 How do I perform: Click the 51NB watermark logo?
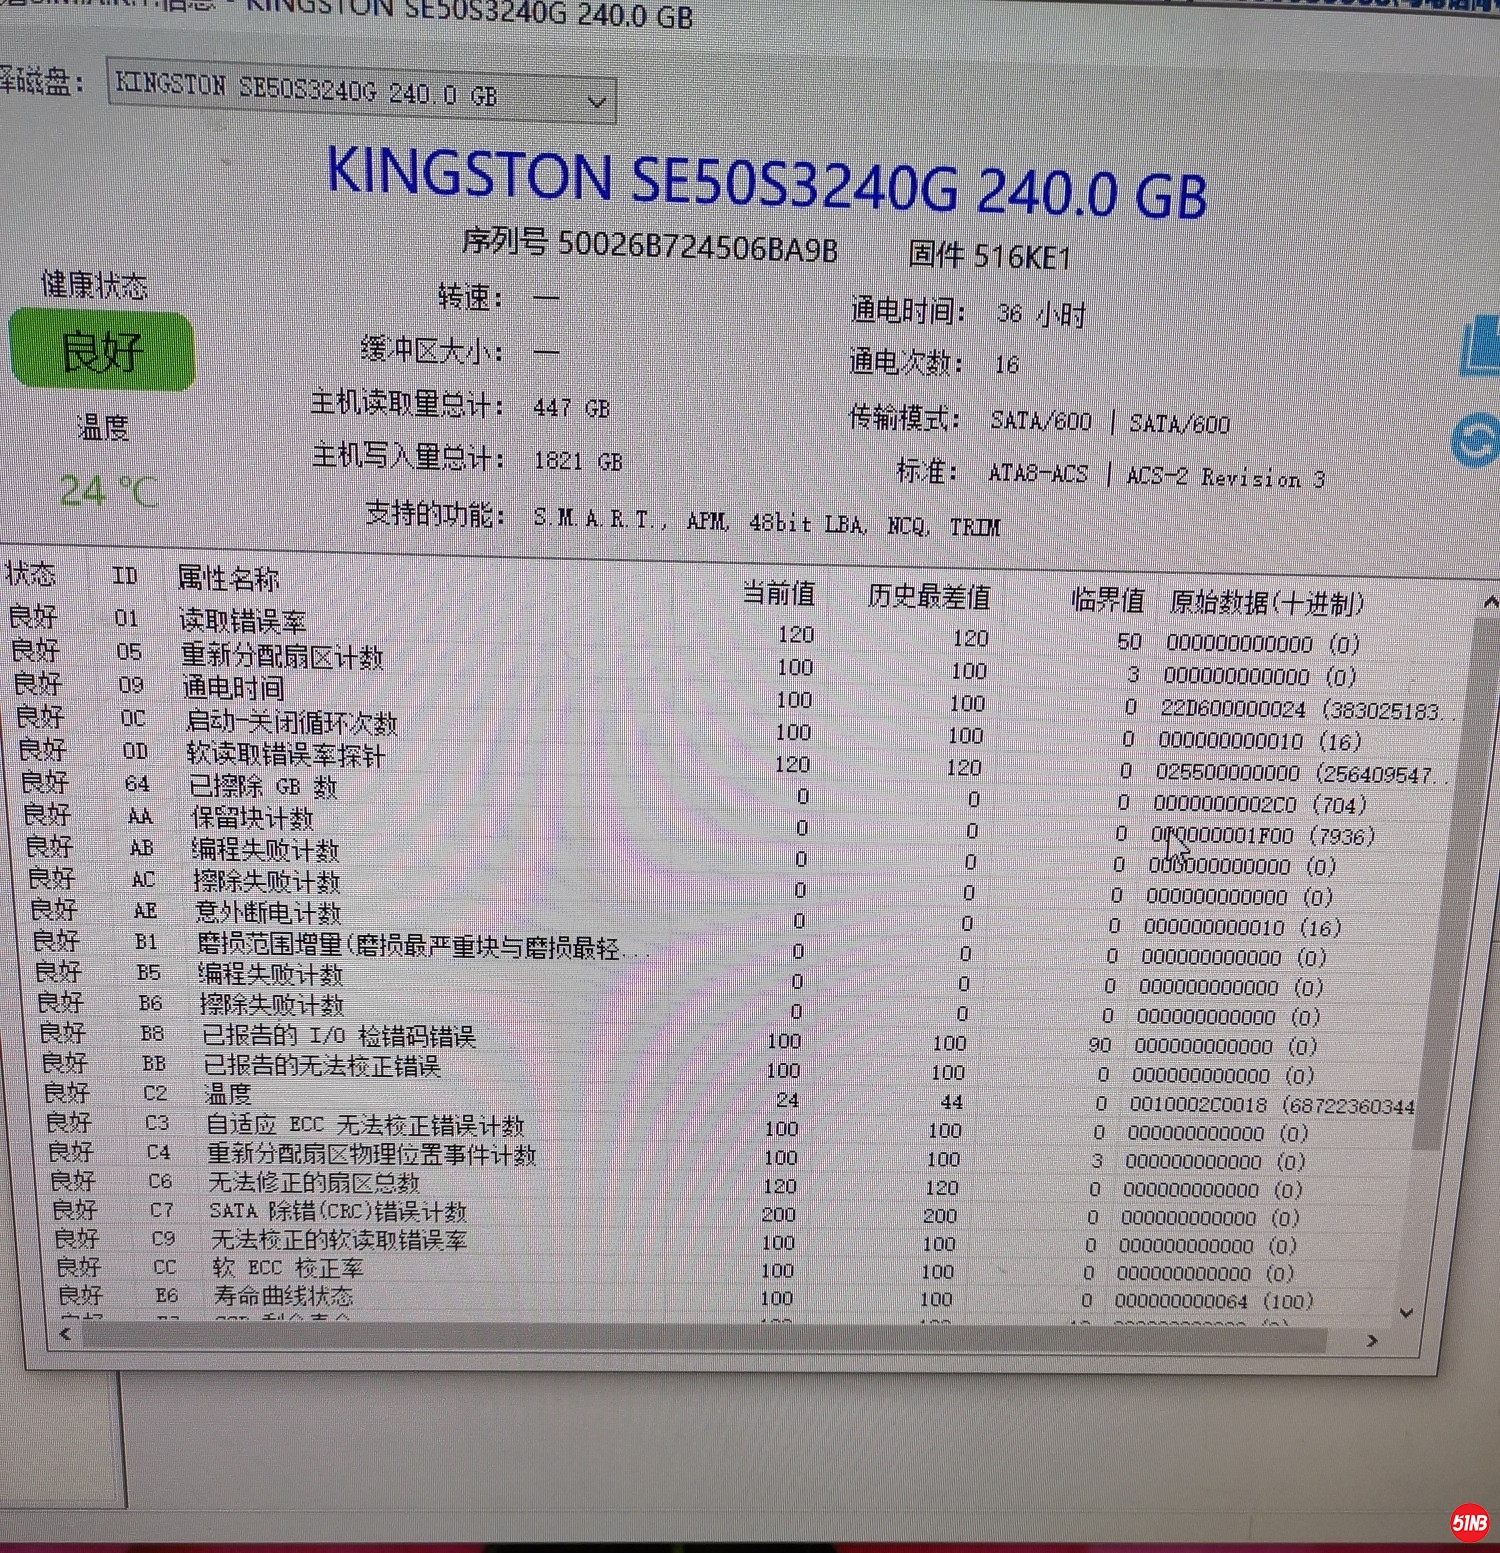tap(1469, 1522)
